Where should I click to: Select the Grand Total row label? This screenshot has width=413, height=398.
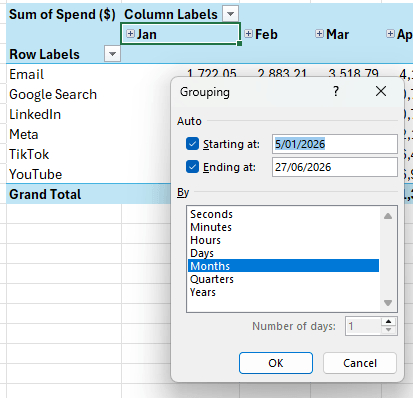45,194
